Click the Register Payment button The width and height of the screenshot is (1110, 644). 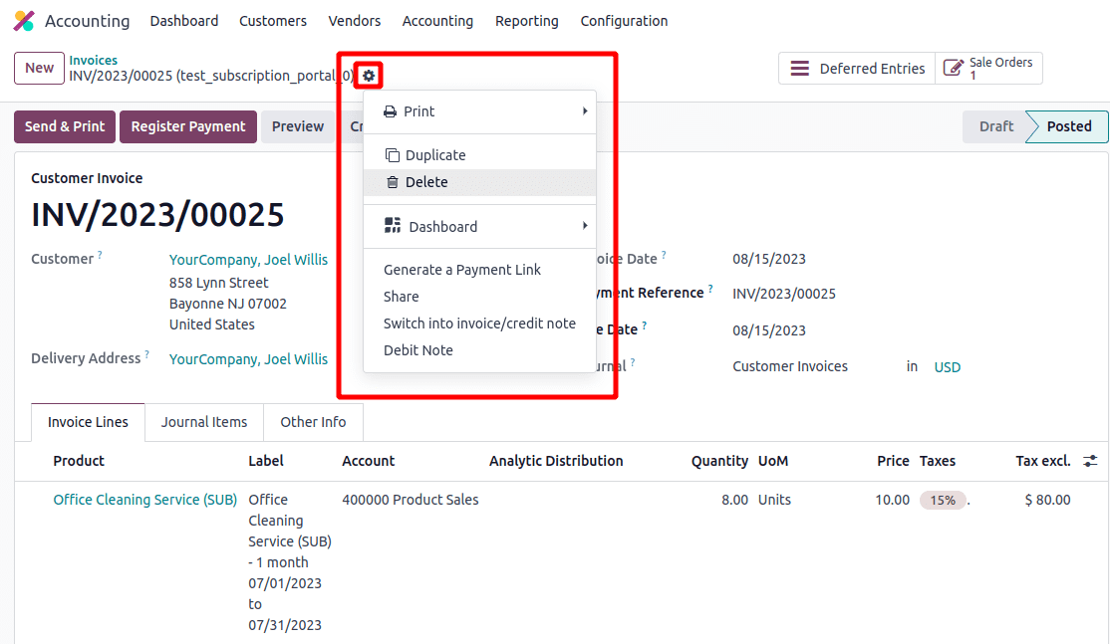(188, 127)
